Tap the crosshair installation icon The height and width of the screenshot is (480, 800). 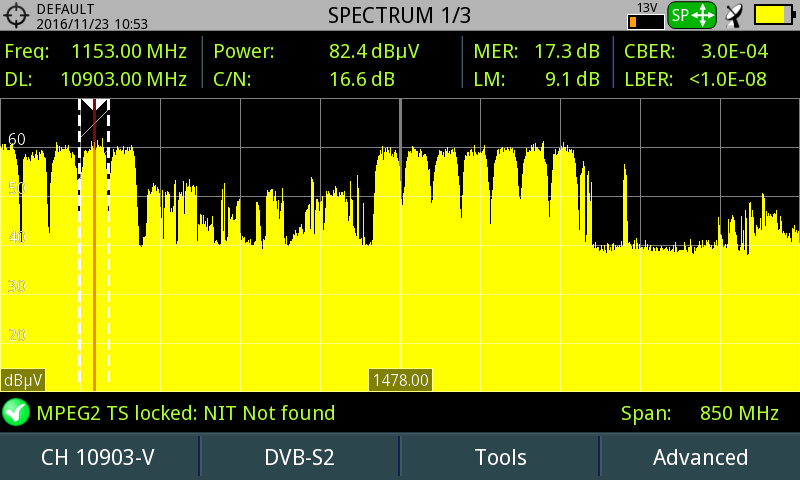tap(16, 15)
